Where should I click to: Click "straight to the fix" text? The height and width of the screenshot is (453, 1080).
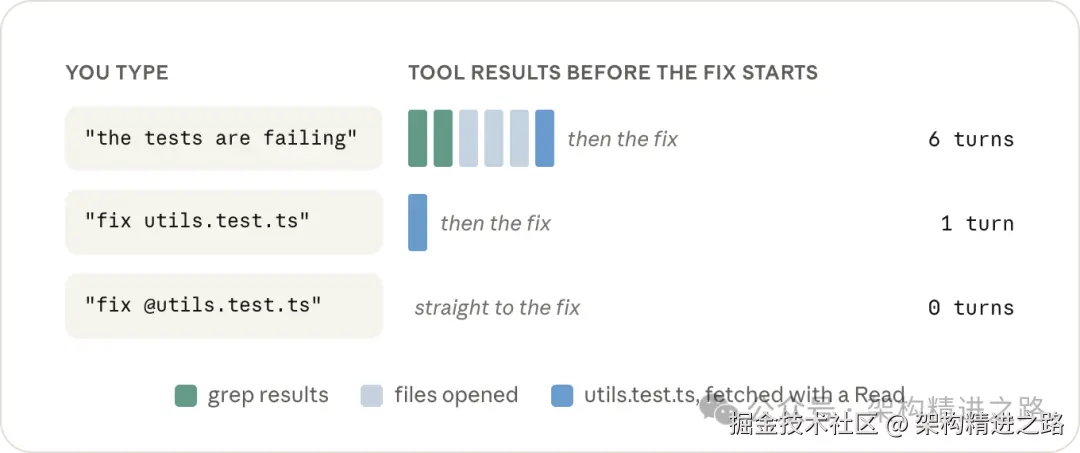(x=497, y=307)
